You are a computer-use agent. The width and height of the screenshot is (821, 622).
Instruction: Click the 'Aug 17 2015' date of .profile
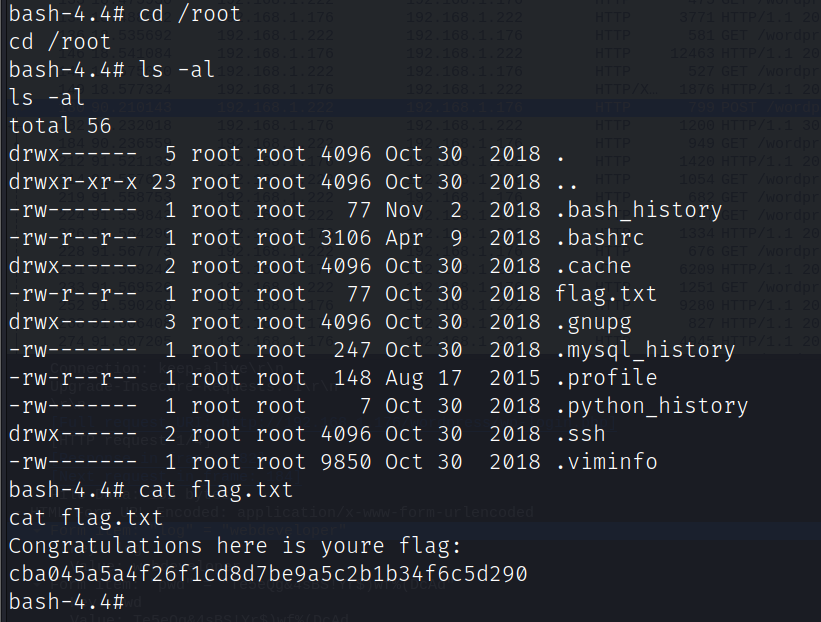pos(463,378)
